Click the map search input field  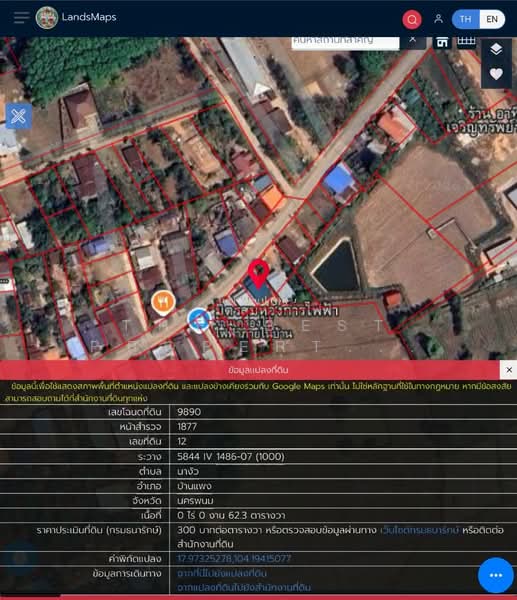(x=345, y=41)
